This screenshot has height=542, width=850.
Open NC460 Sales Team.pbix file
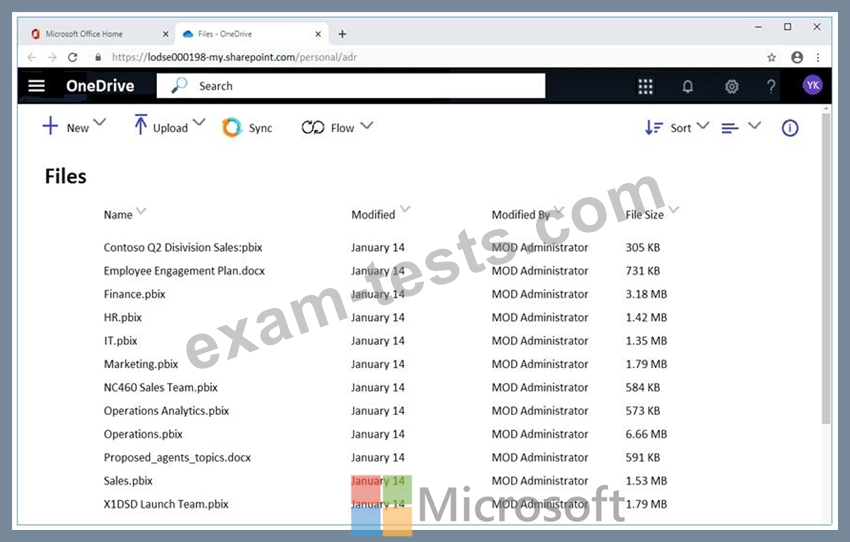pyautogui.click(x=160, y=388)
